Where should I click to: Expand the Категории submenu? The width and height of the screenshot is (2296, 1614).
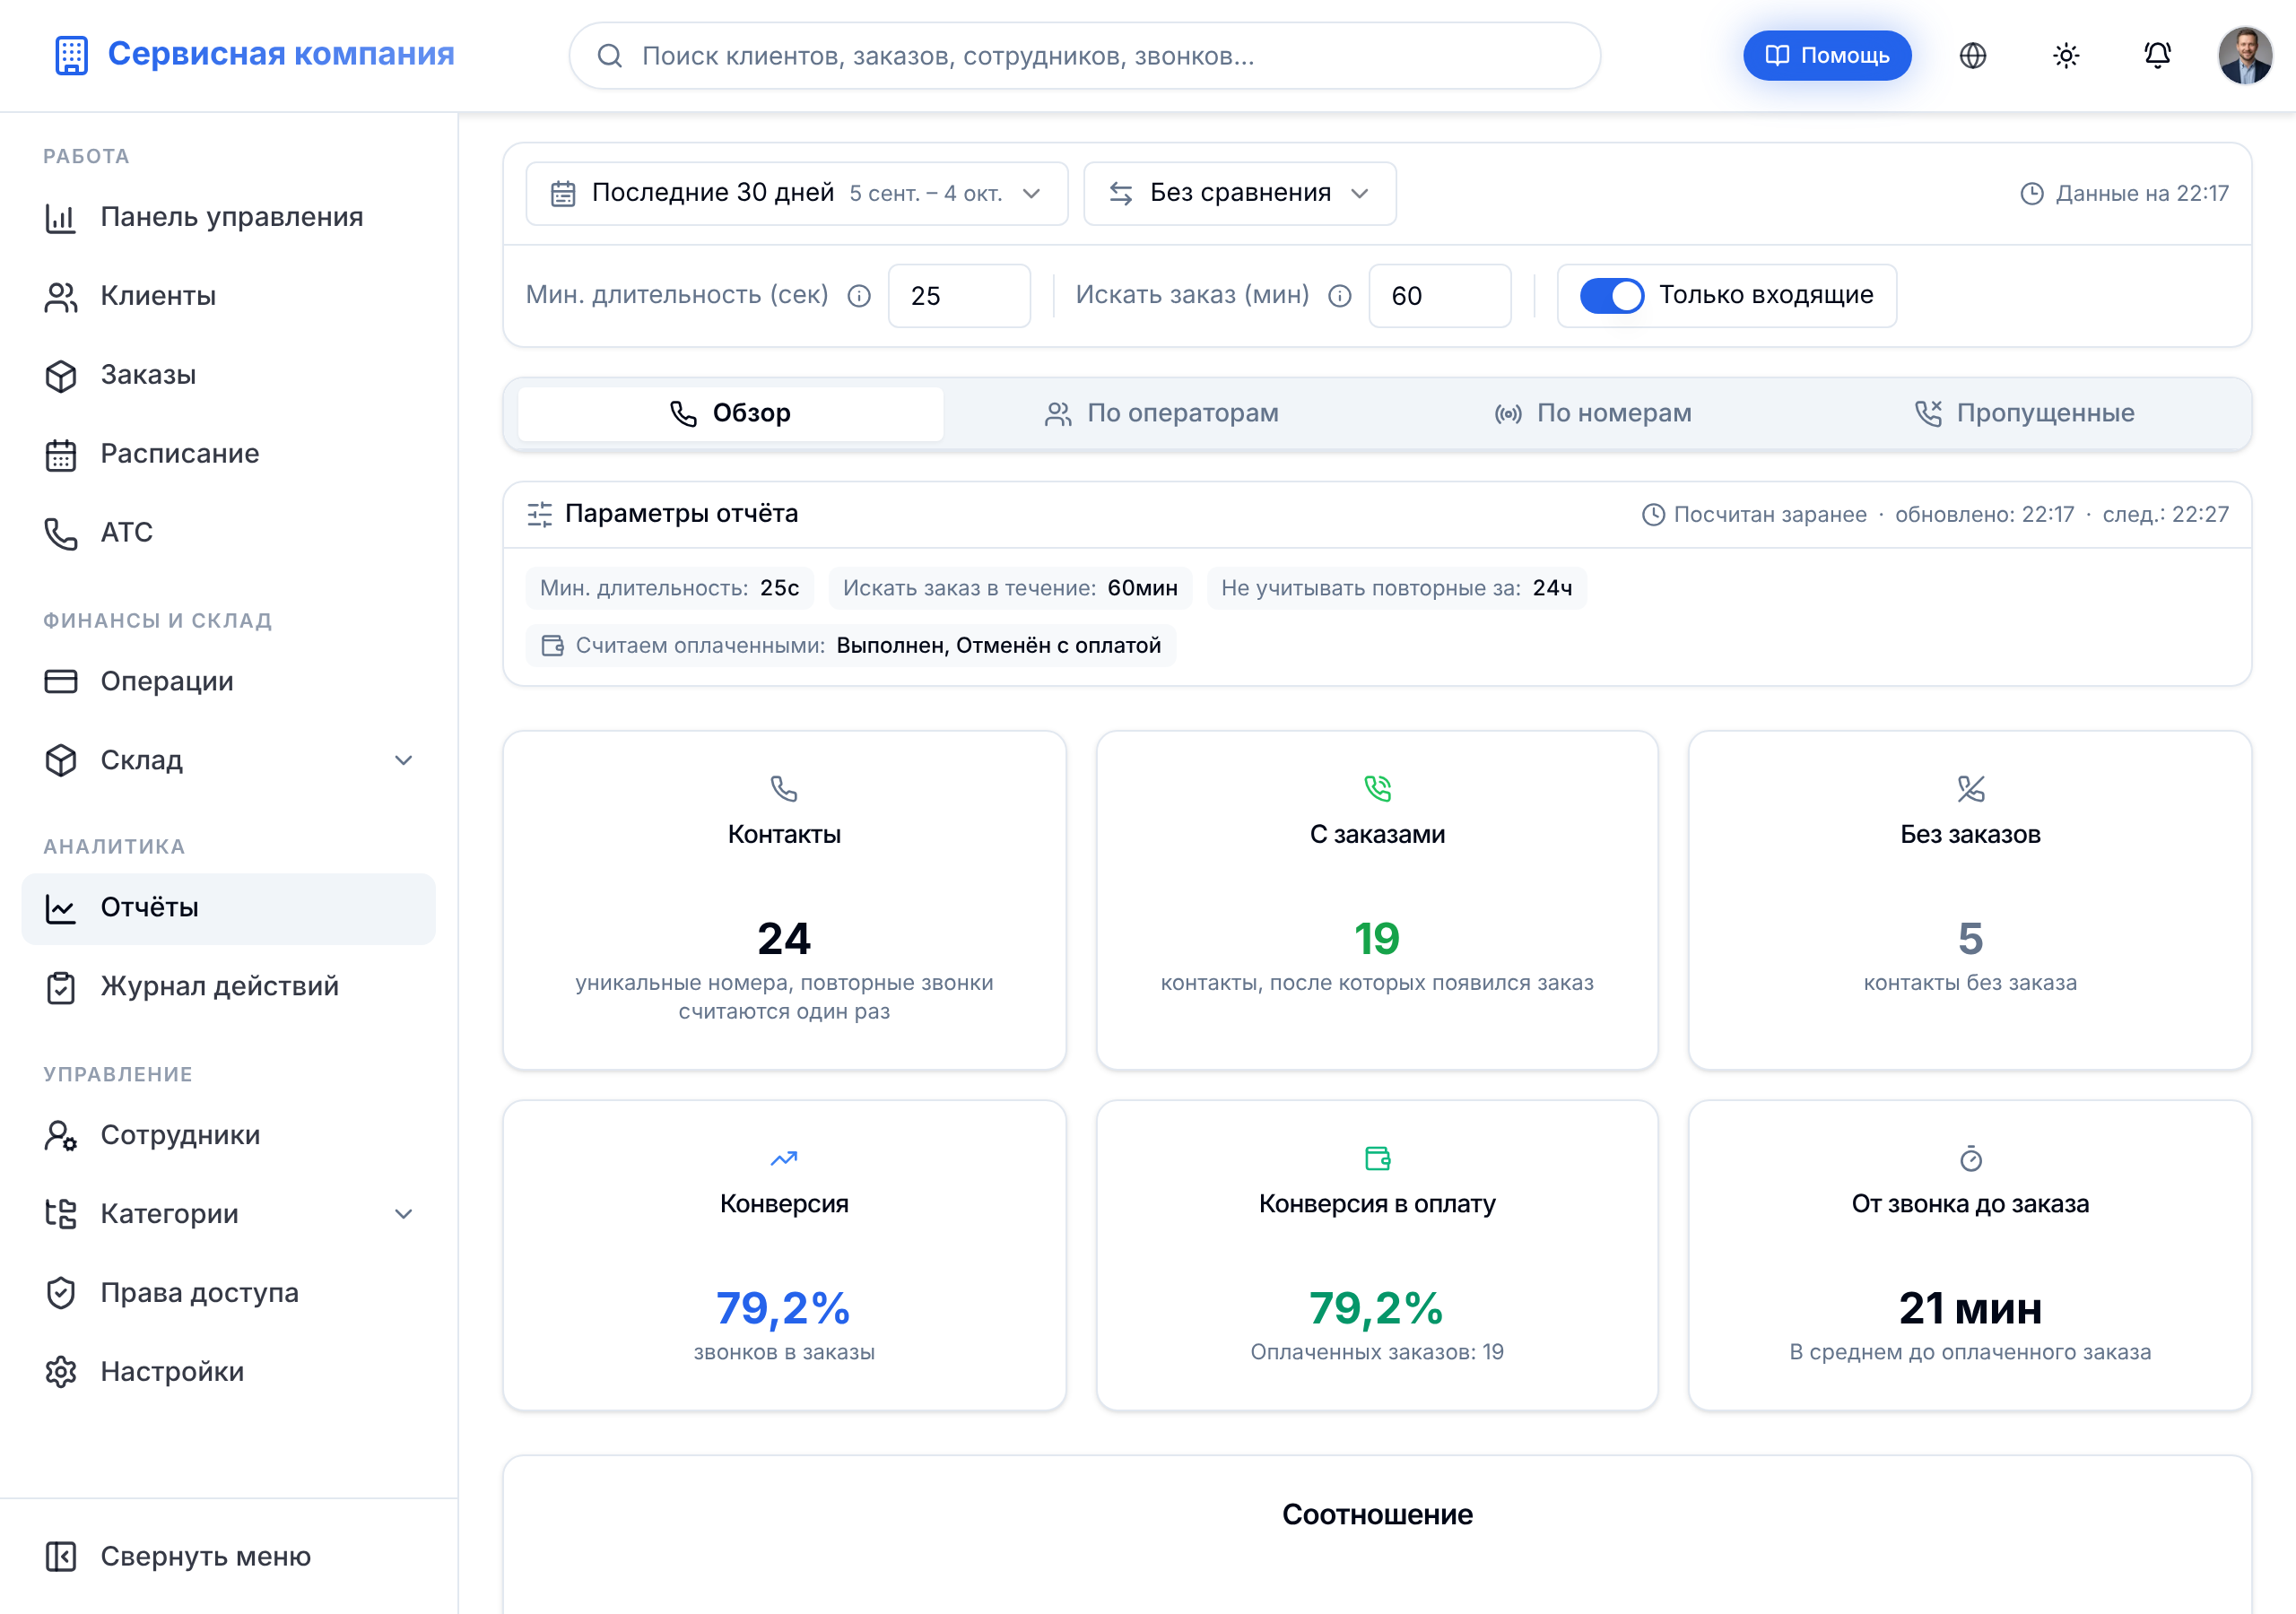tap(403, 1214)
